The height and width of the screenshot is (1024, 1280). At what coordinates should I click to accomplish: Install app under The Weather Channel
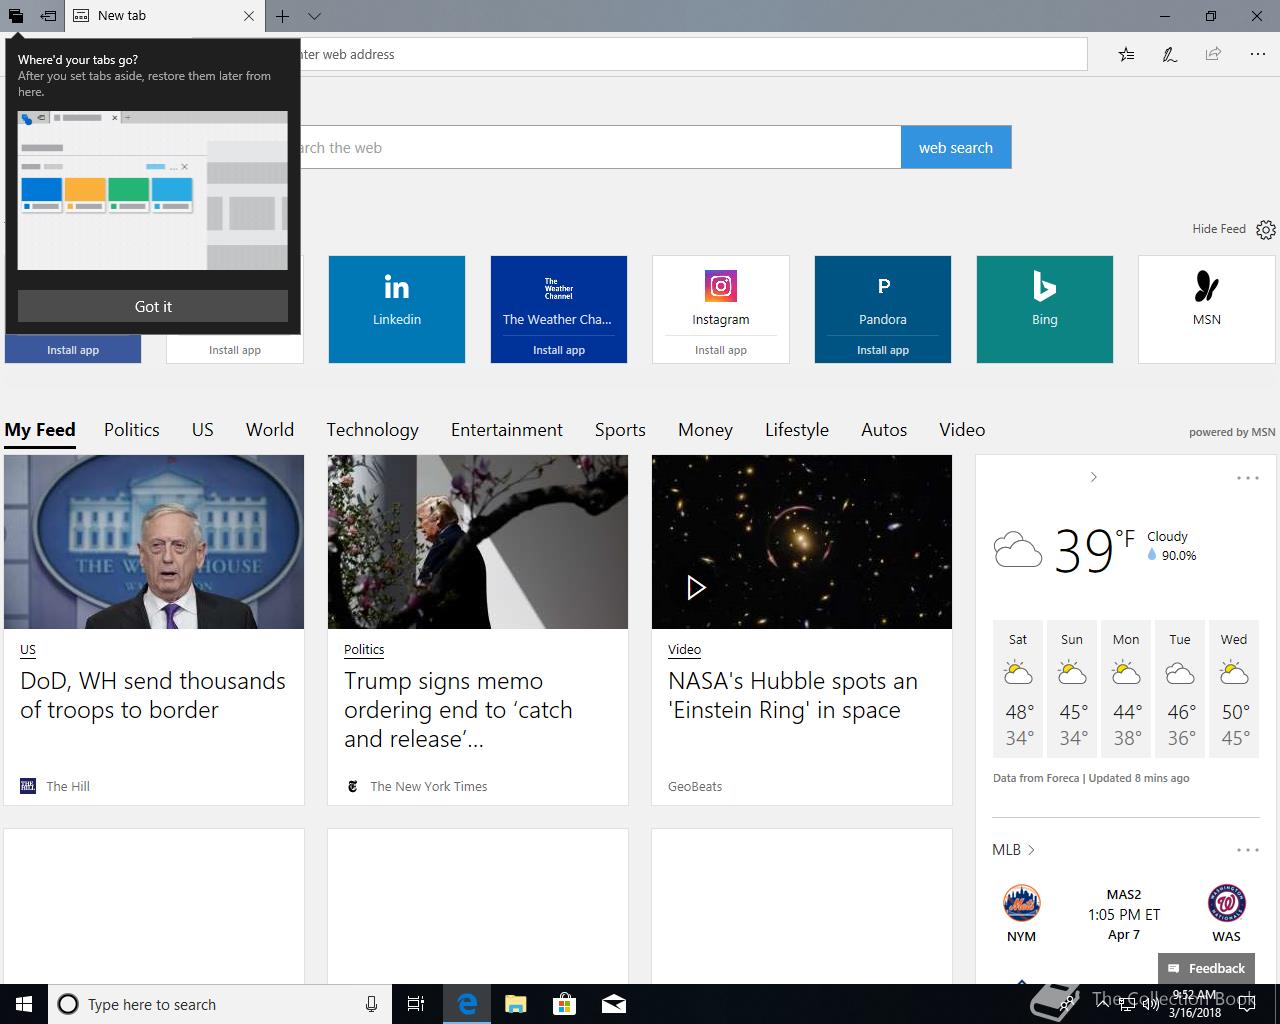coord(559,350)
